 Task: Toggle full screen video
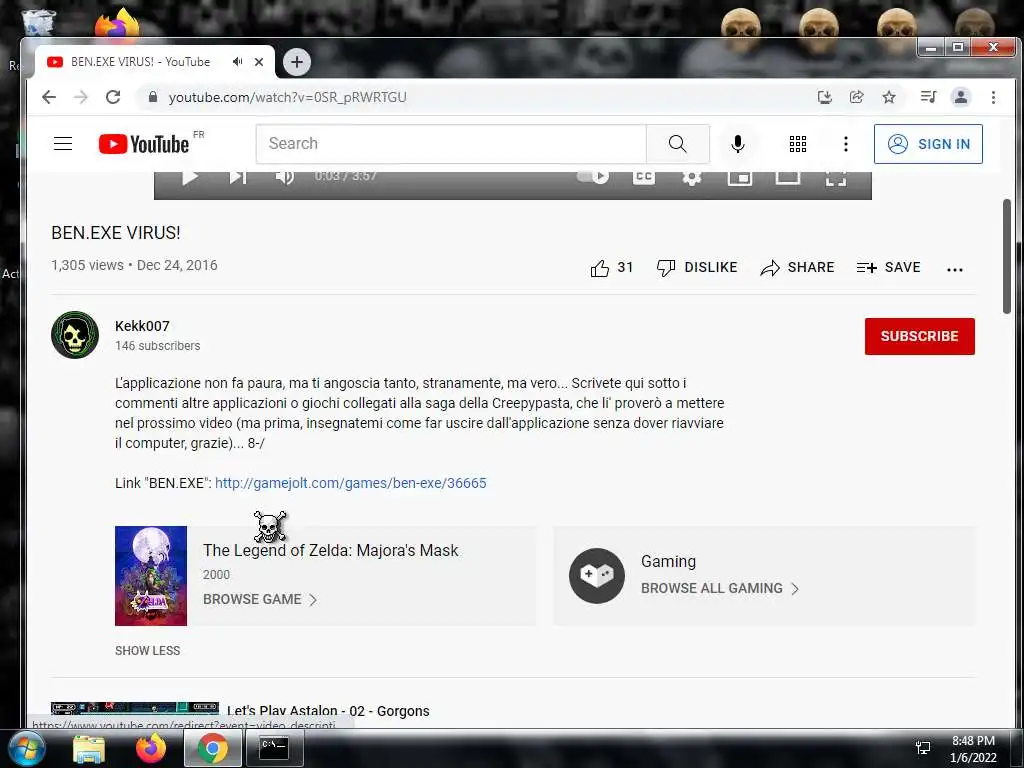pos(836,178)
